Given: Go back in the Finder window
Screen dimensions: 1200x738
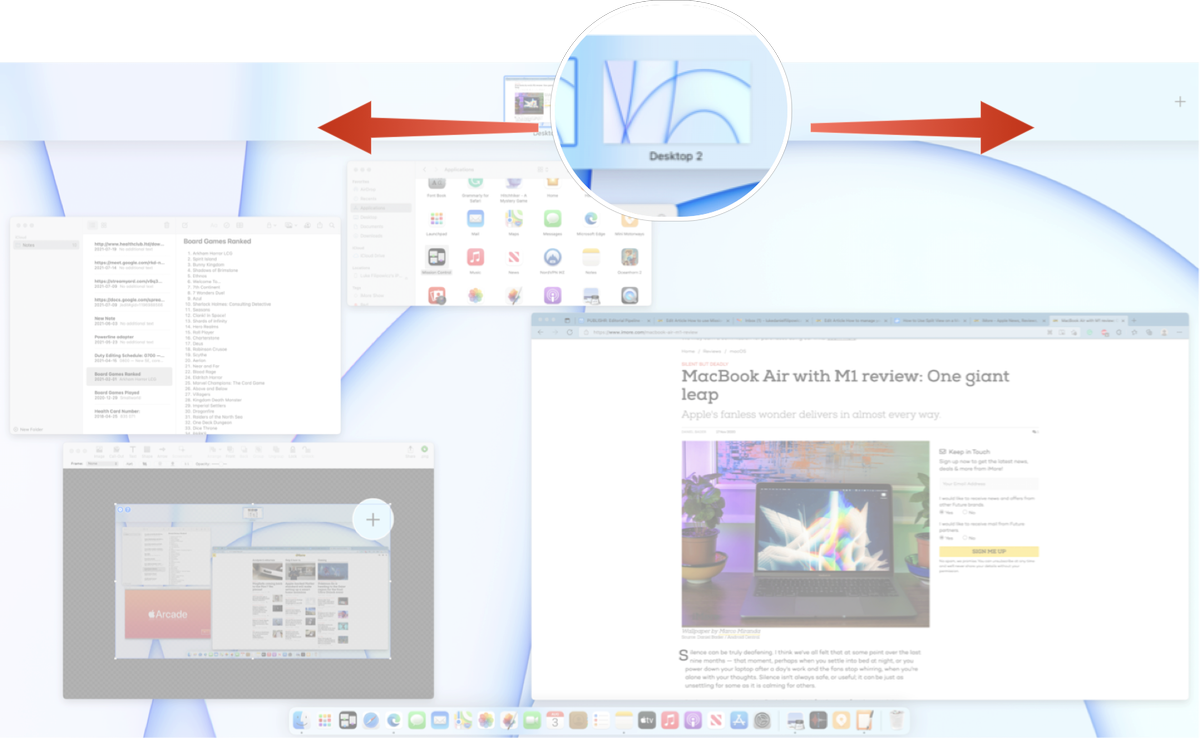Looking at the screenshot, I should pos(425,170).
